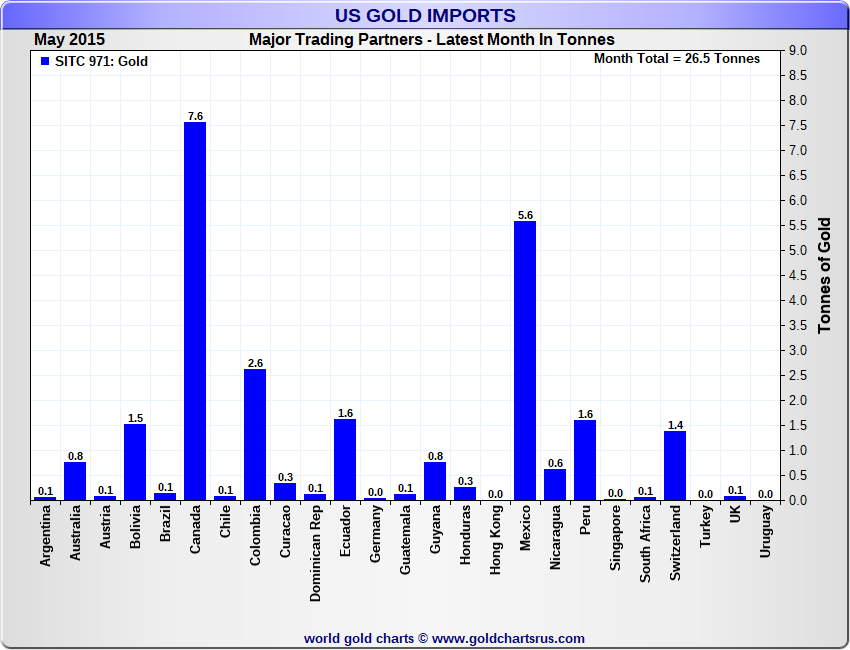Select the Australia bar
Viewport: 850px width, 650px height.
pyautogui.click(x=75, y=481)
